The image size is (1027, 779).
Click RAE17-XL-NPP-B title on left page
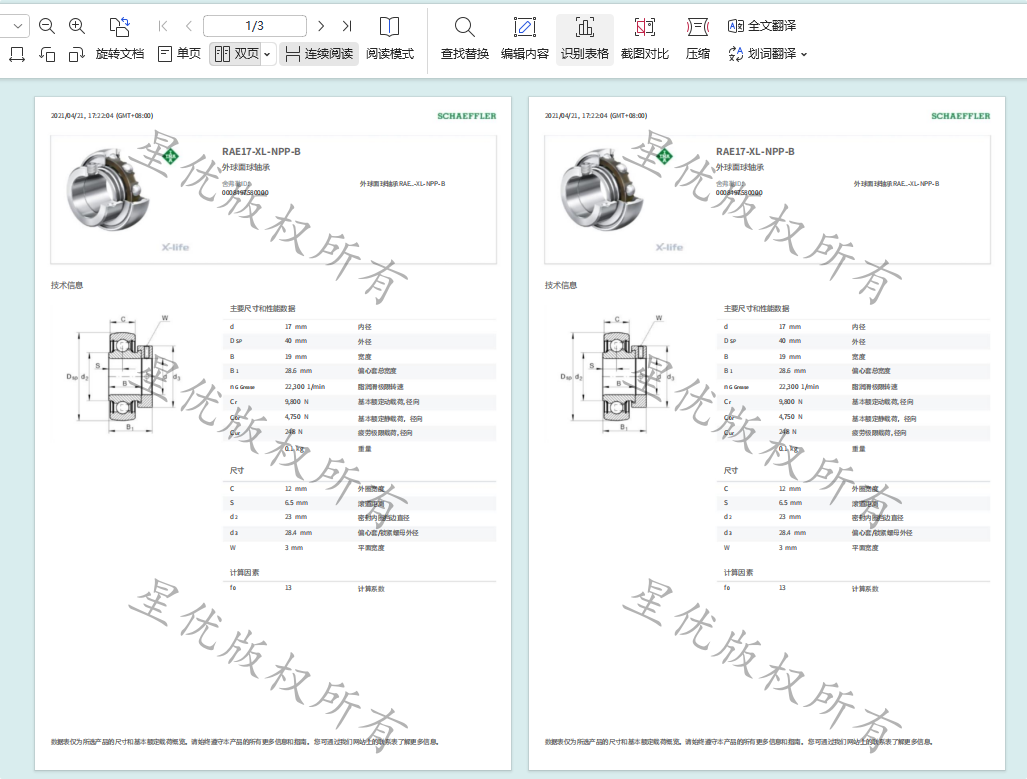coord(261,151)
